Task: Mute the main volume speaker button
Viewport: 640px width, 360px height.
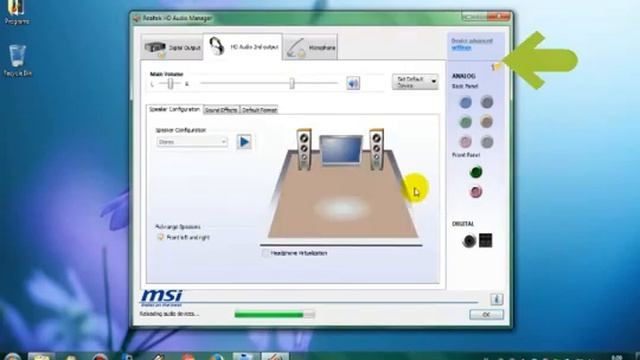Action: pos(353,83)
